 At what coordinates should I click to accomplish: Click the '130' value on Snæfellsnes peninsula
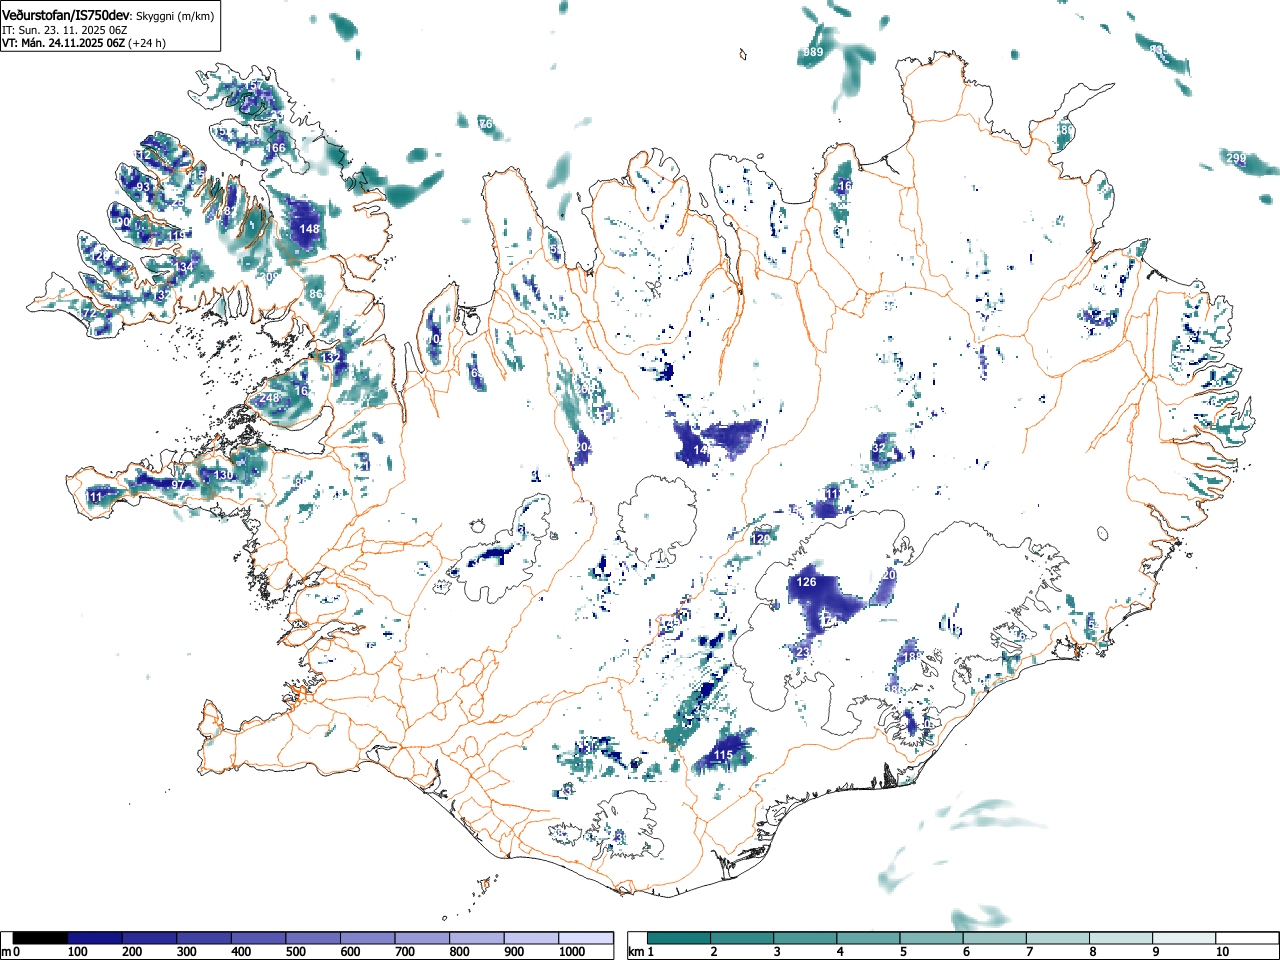224,475
